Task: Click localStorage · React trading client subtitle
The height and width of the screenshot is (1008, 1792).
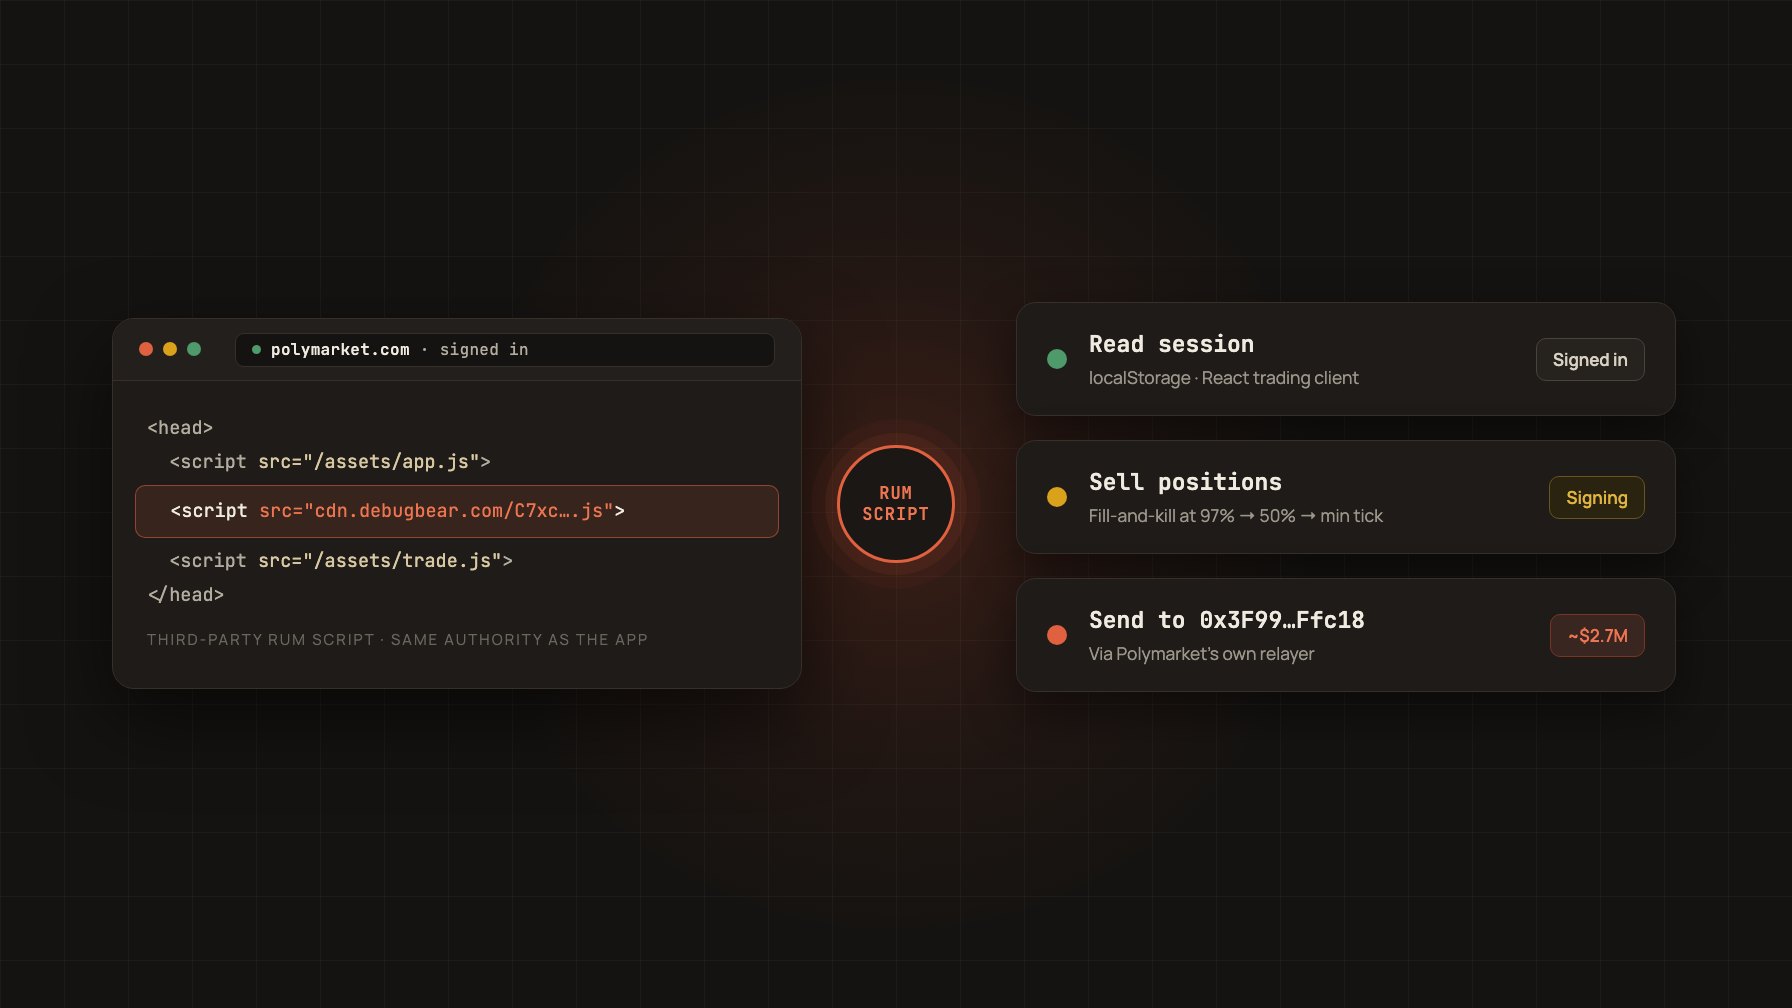Action: pos(1224,378)
